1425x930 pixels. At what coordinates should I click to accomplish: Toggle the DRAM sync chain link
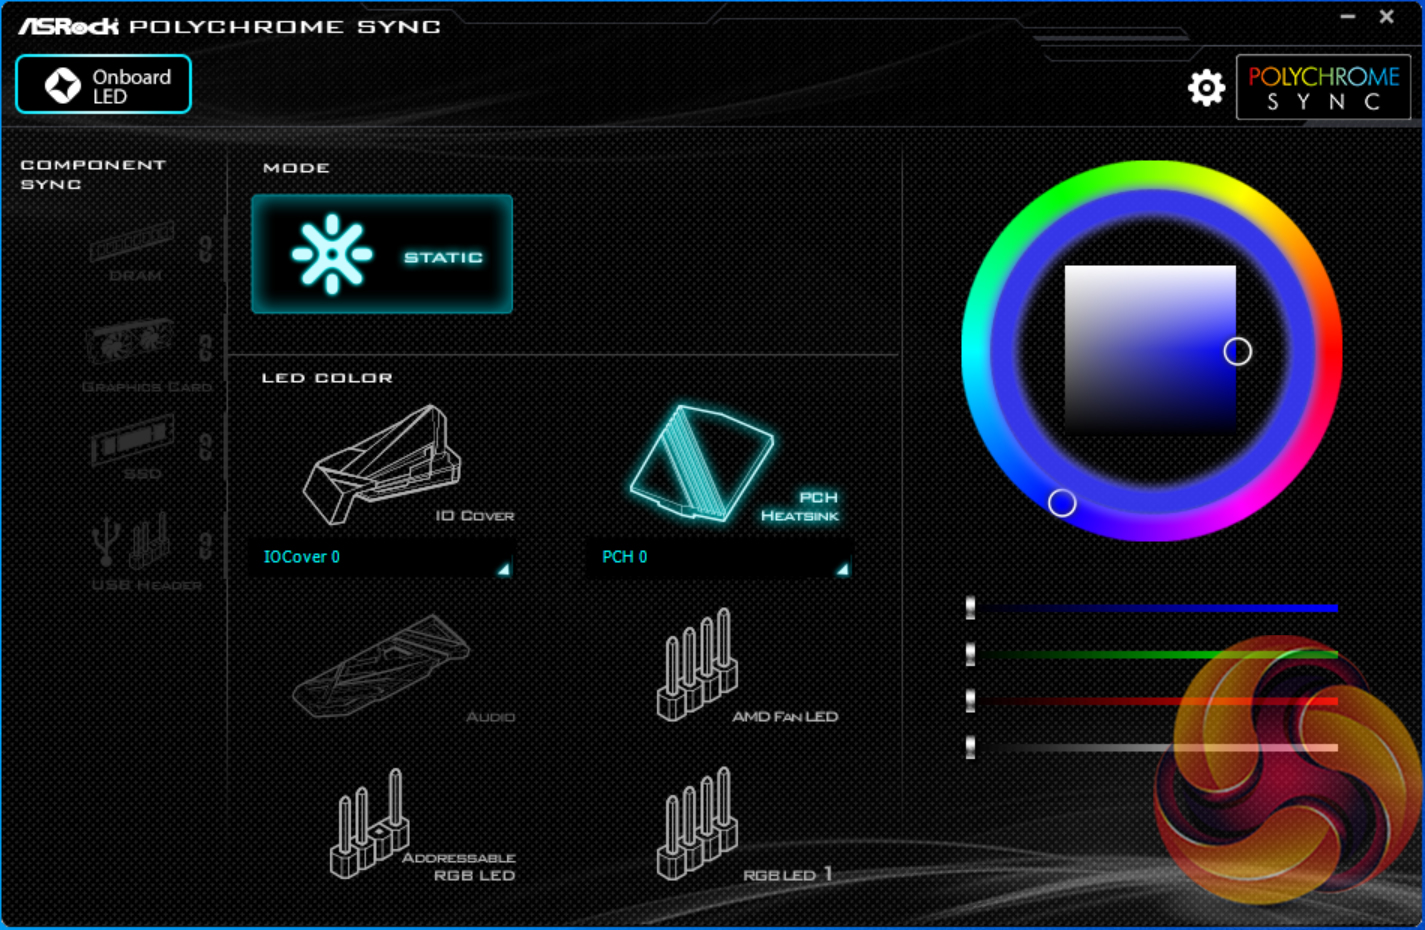(x=205, y=248)
